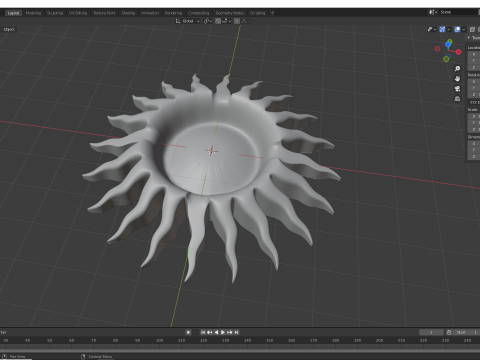Play animation in reverse

217,332
